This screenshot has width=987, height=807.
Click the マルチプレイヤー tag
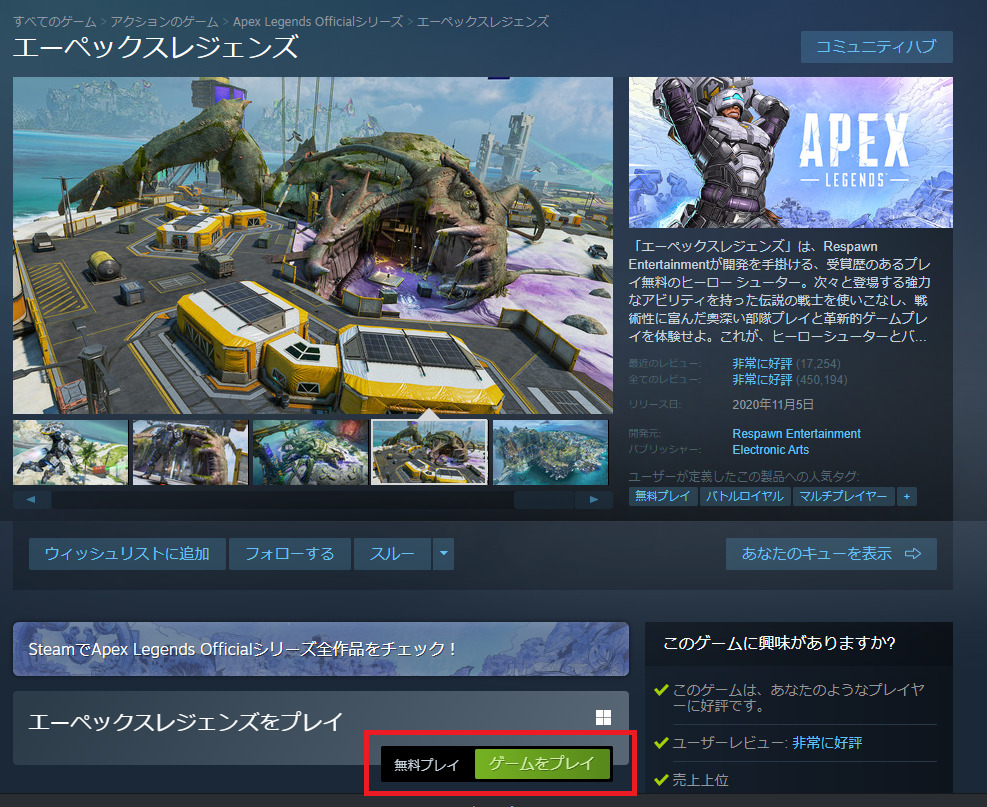coord(843,497)
